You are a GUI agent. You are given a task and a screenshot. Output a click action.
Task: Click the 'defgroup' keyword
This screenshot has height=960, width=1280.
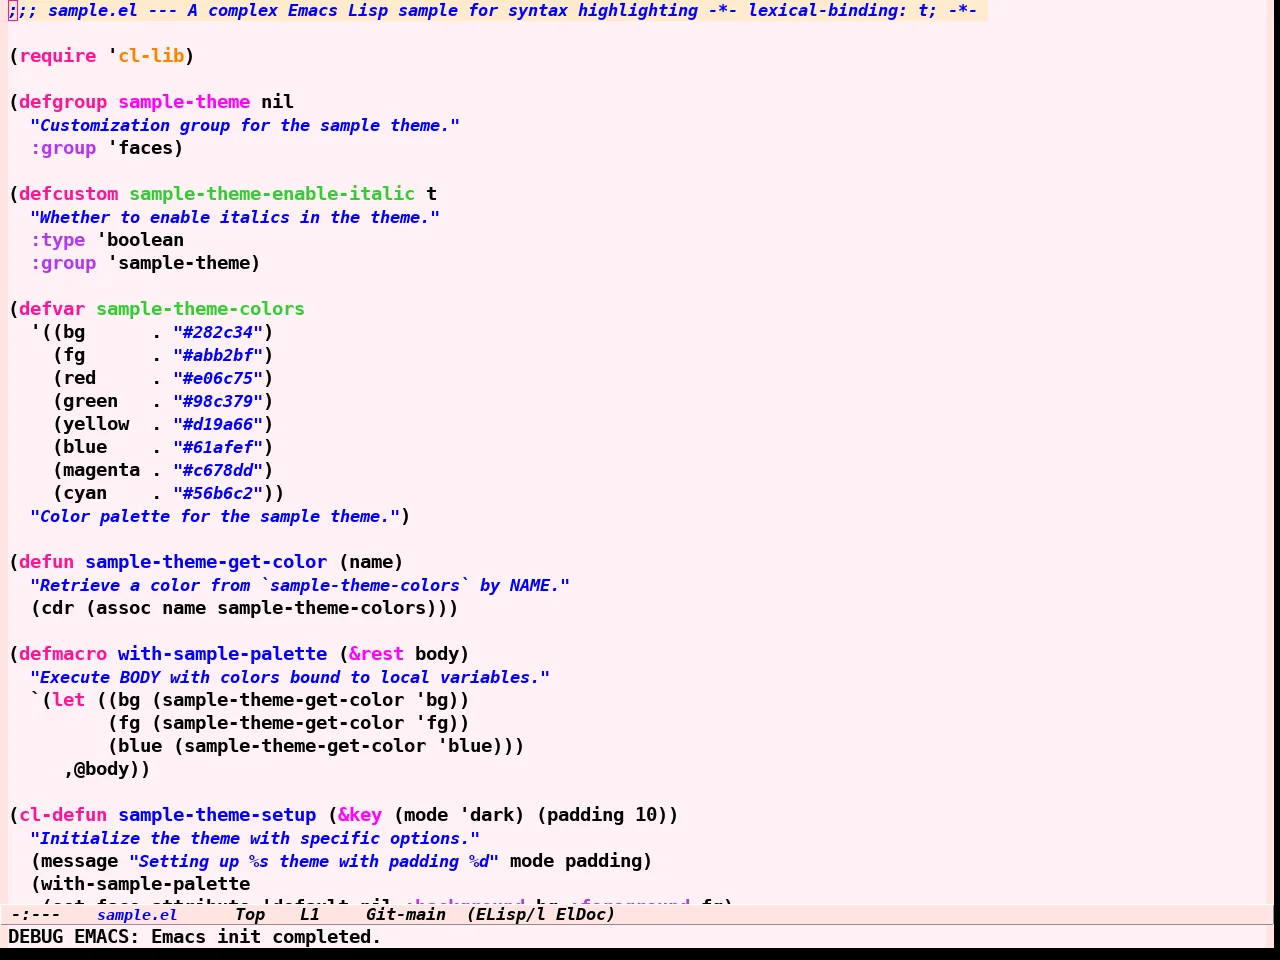click(x=63, y=102)
